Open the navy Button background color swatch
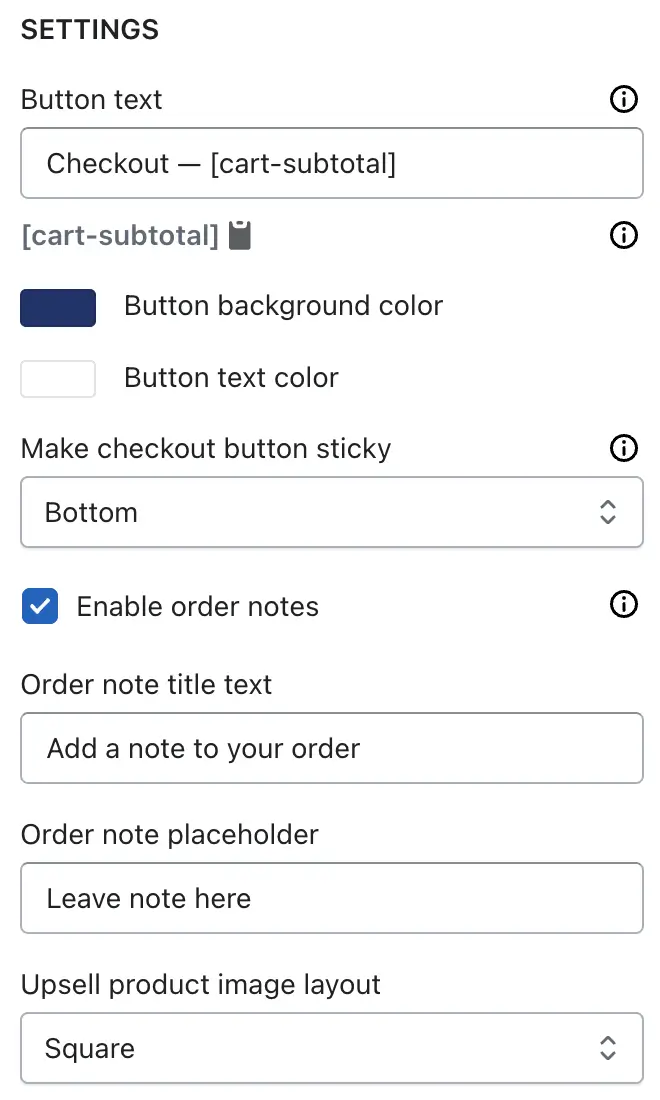660x1100 pixels. click(58, 308)
